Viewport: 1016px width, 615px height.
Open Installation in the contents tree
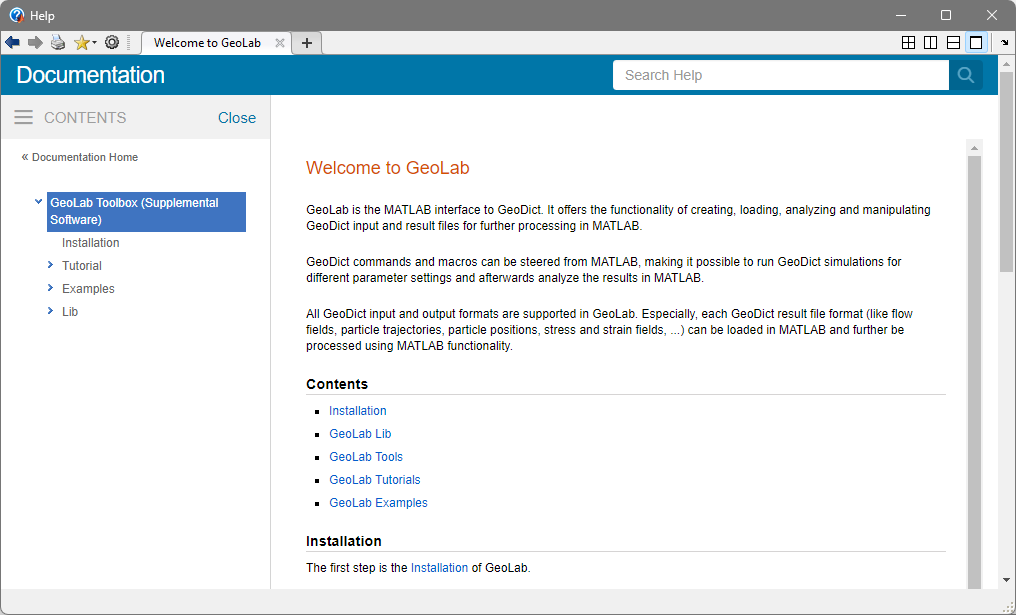pos(91,242)
